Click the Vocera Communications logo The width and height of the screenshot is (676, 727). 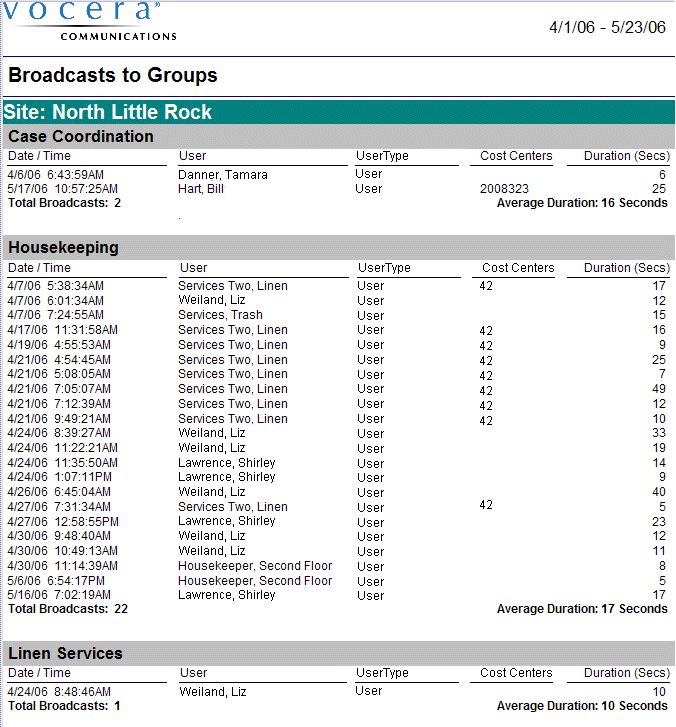coord(90,20)
